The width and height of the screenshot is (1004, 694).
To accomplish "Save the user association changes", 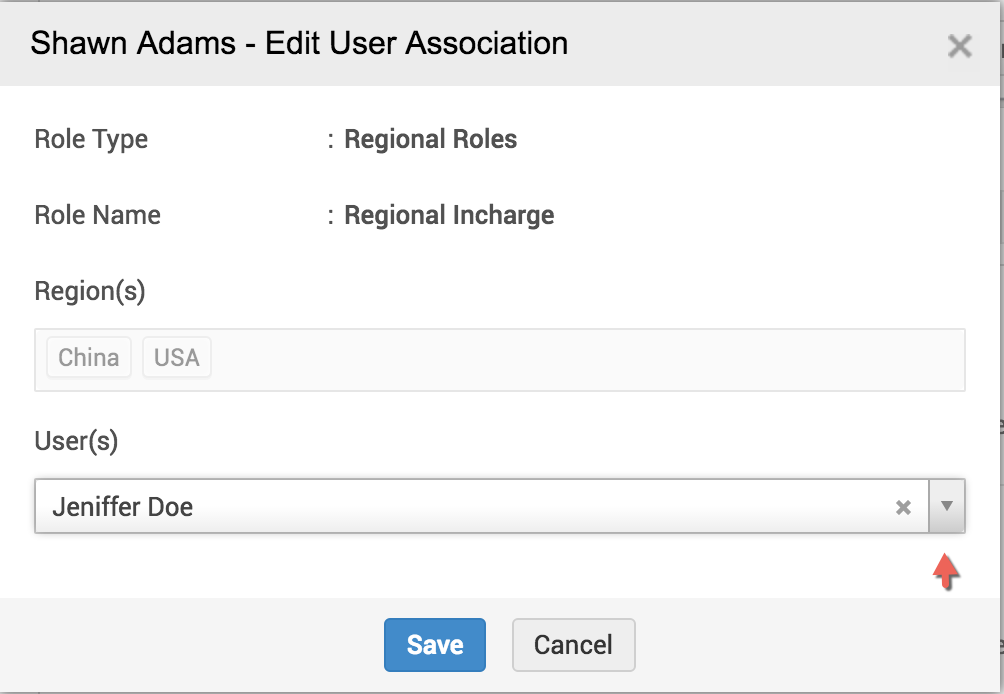I will pyautogui.click(x=435, y=645).
